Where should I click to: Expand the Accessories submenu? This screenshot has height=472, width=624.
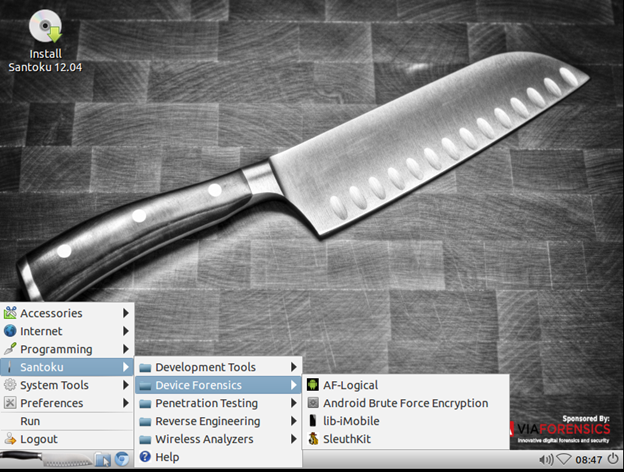(x=60, y=313)
